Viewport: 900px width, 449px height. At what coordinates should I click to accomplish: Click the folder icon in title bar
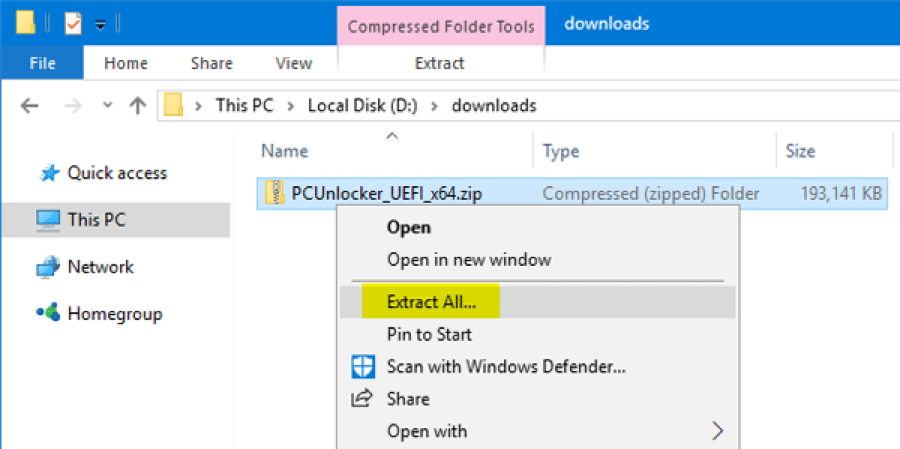tap(26, 23)
